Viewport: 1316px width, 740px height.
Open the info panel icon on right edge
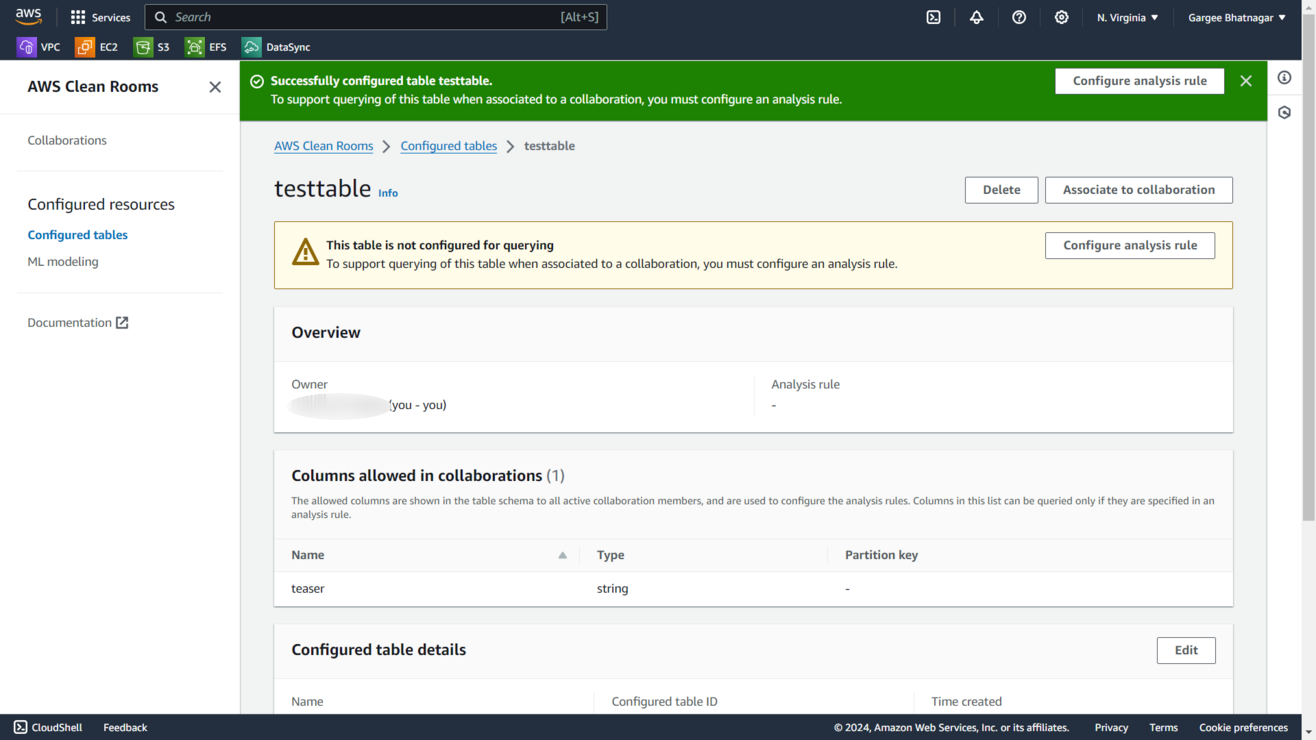click(x=1285, y=78)
